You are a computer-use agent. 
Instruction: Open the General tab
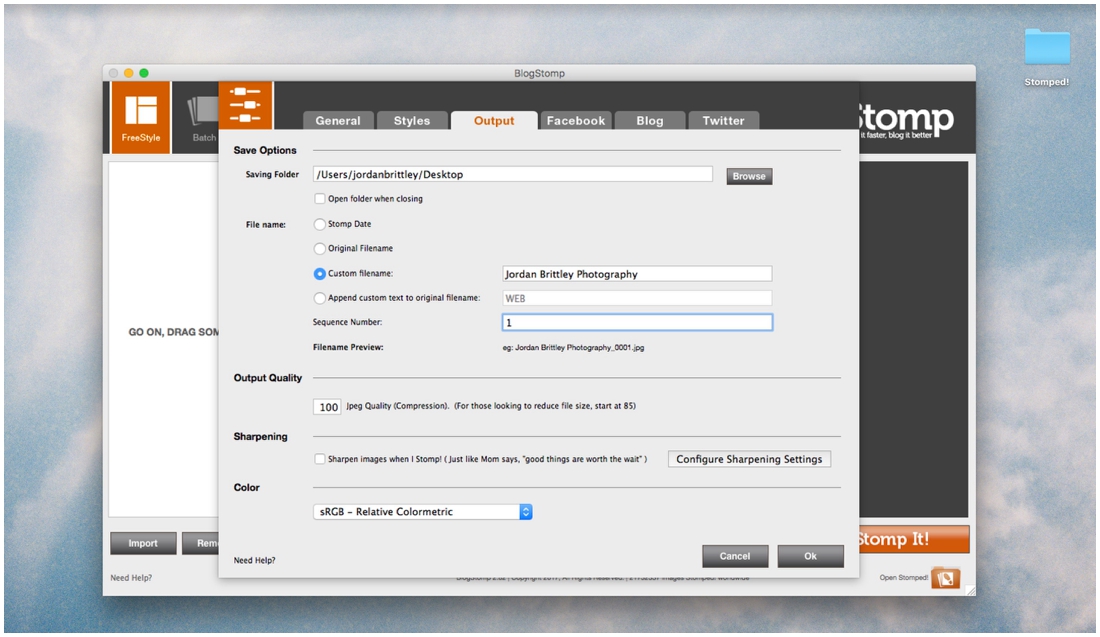(x=337, y=121)
